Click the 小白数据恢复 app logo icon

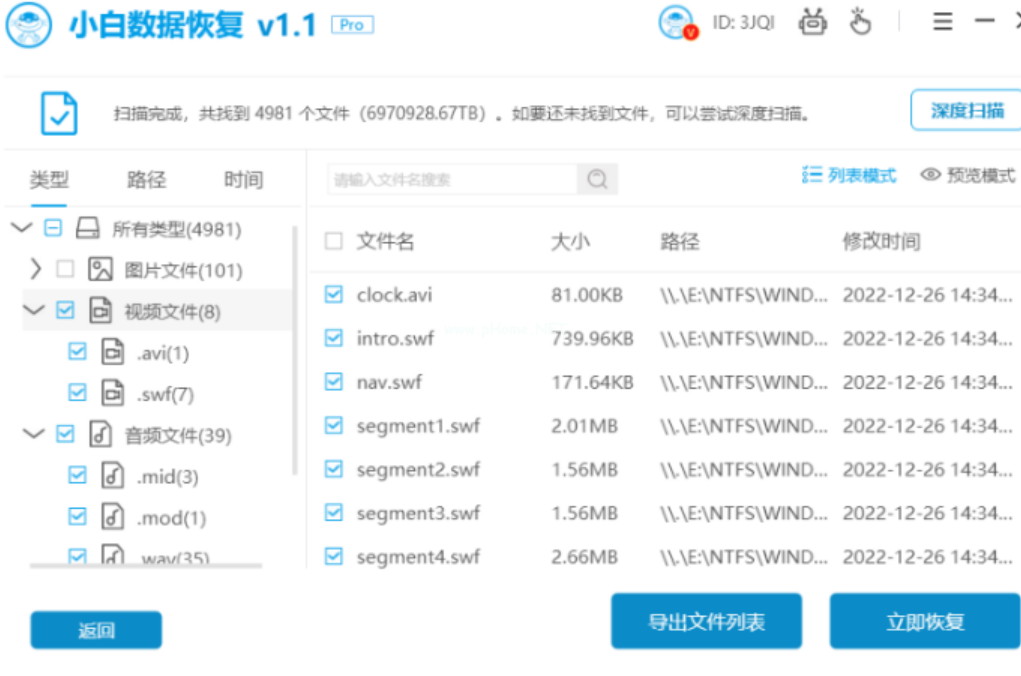pos(28,25)
